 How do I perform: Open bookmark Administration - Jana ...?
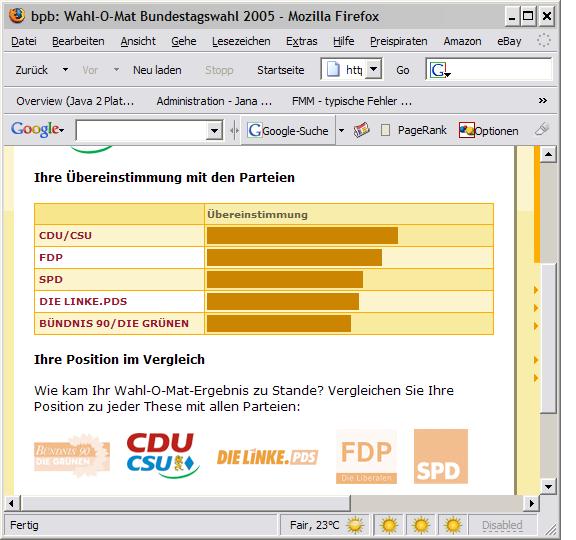click(x=214, y=101)
